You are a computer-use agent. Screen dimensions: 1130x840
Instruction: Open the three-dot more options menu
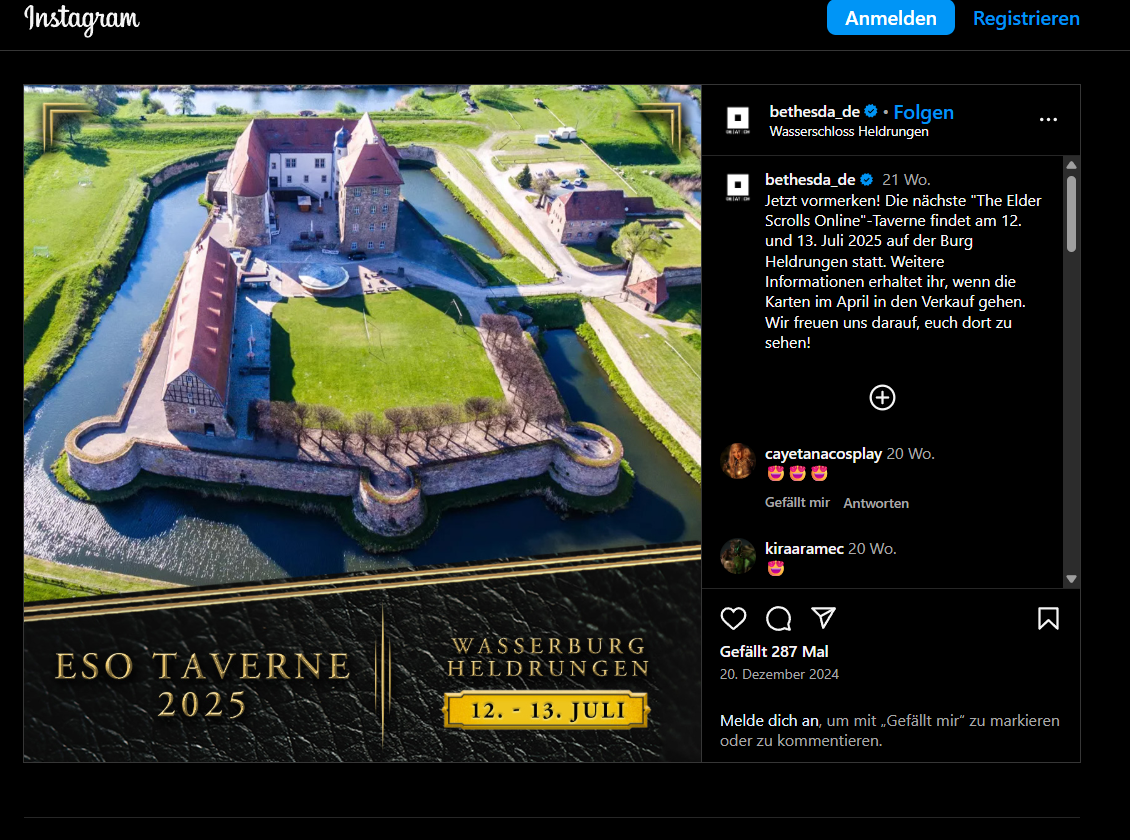point(1048,120)
